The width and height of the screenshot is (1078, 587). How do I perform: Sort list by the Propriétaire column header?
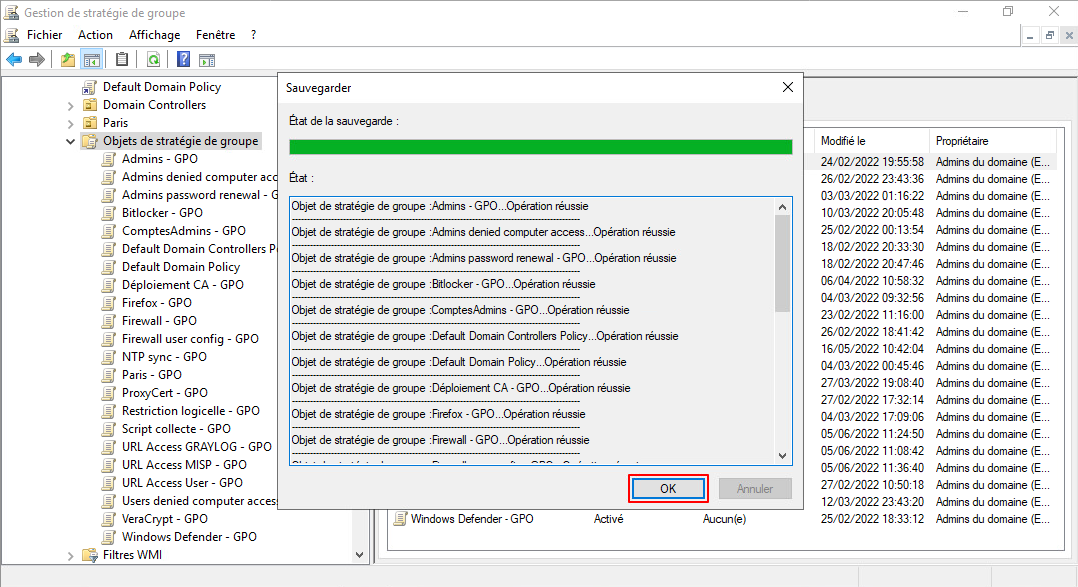tap(961, 141)
